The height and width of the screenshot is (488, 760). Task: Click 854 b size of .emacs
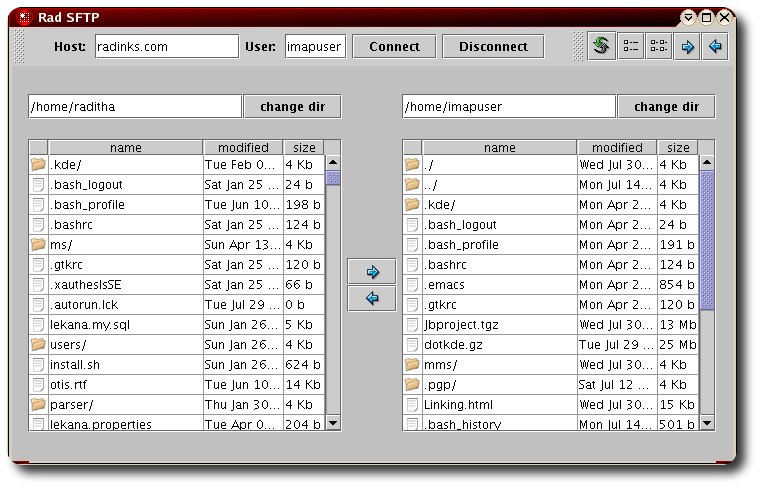tap(678, 284)
